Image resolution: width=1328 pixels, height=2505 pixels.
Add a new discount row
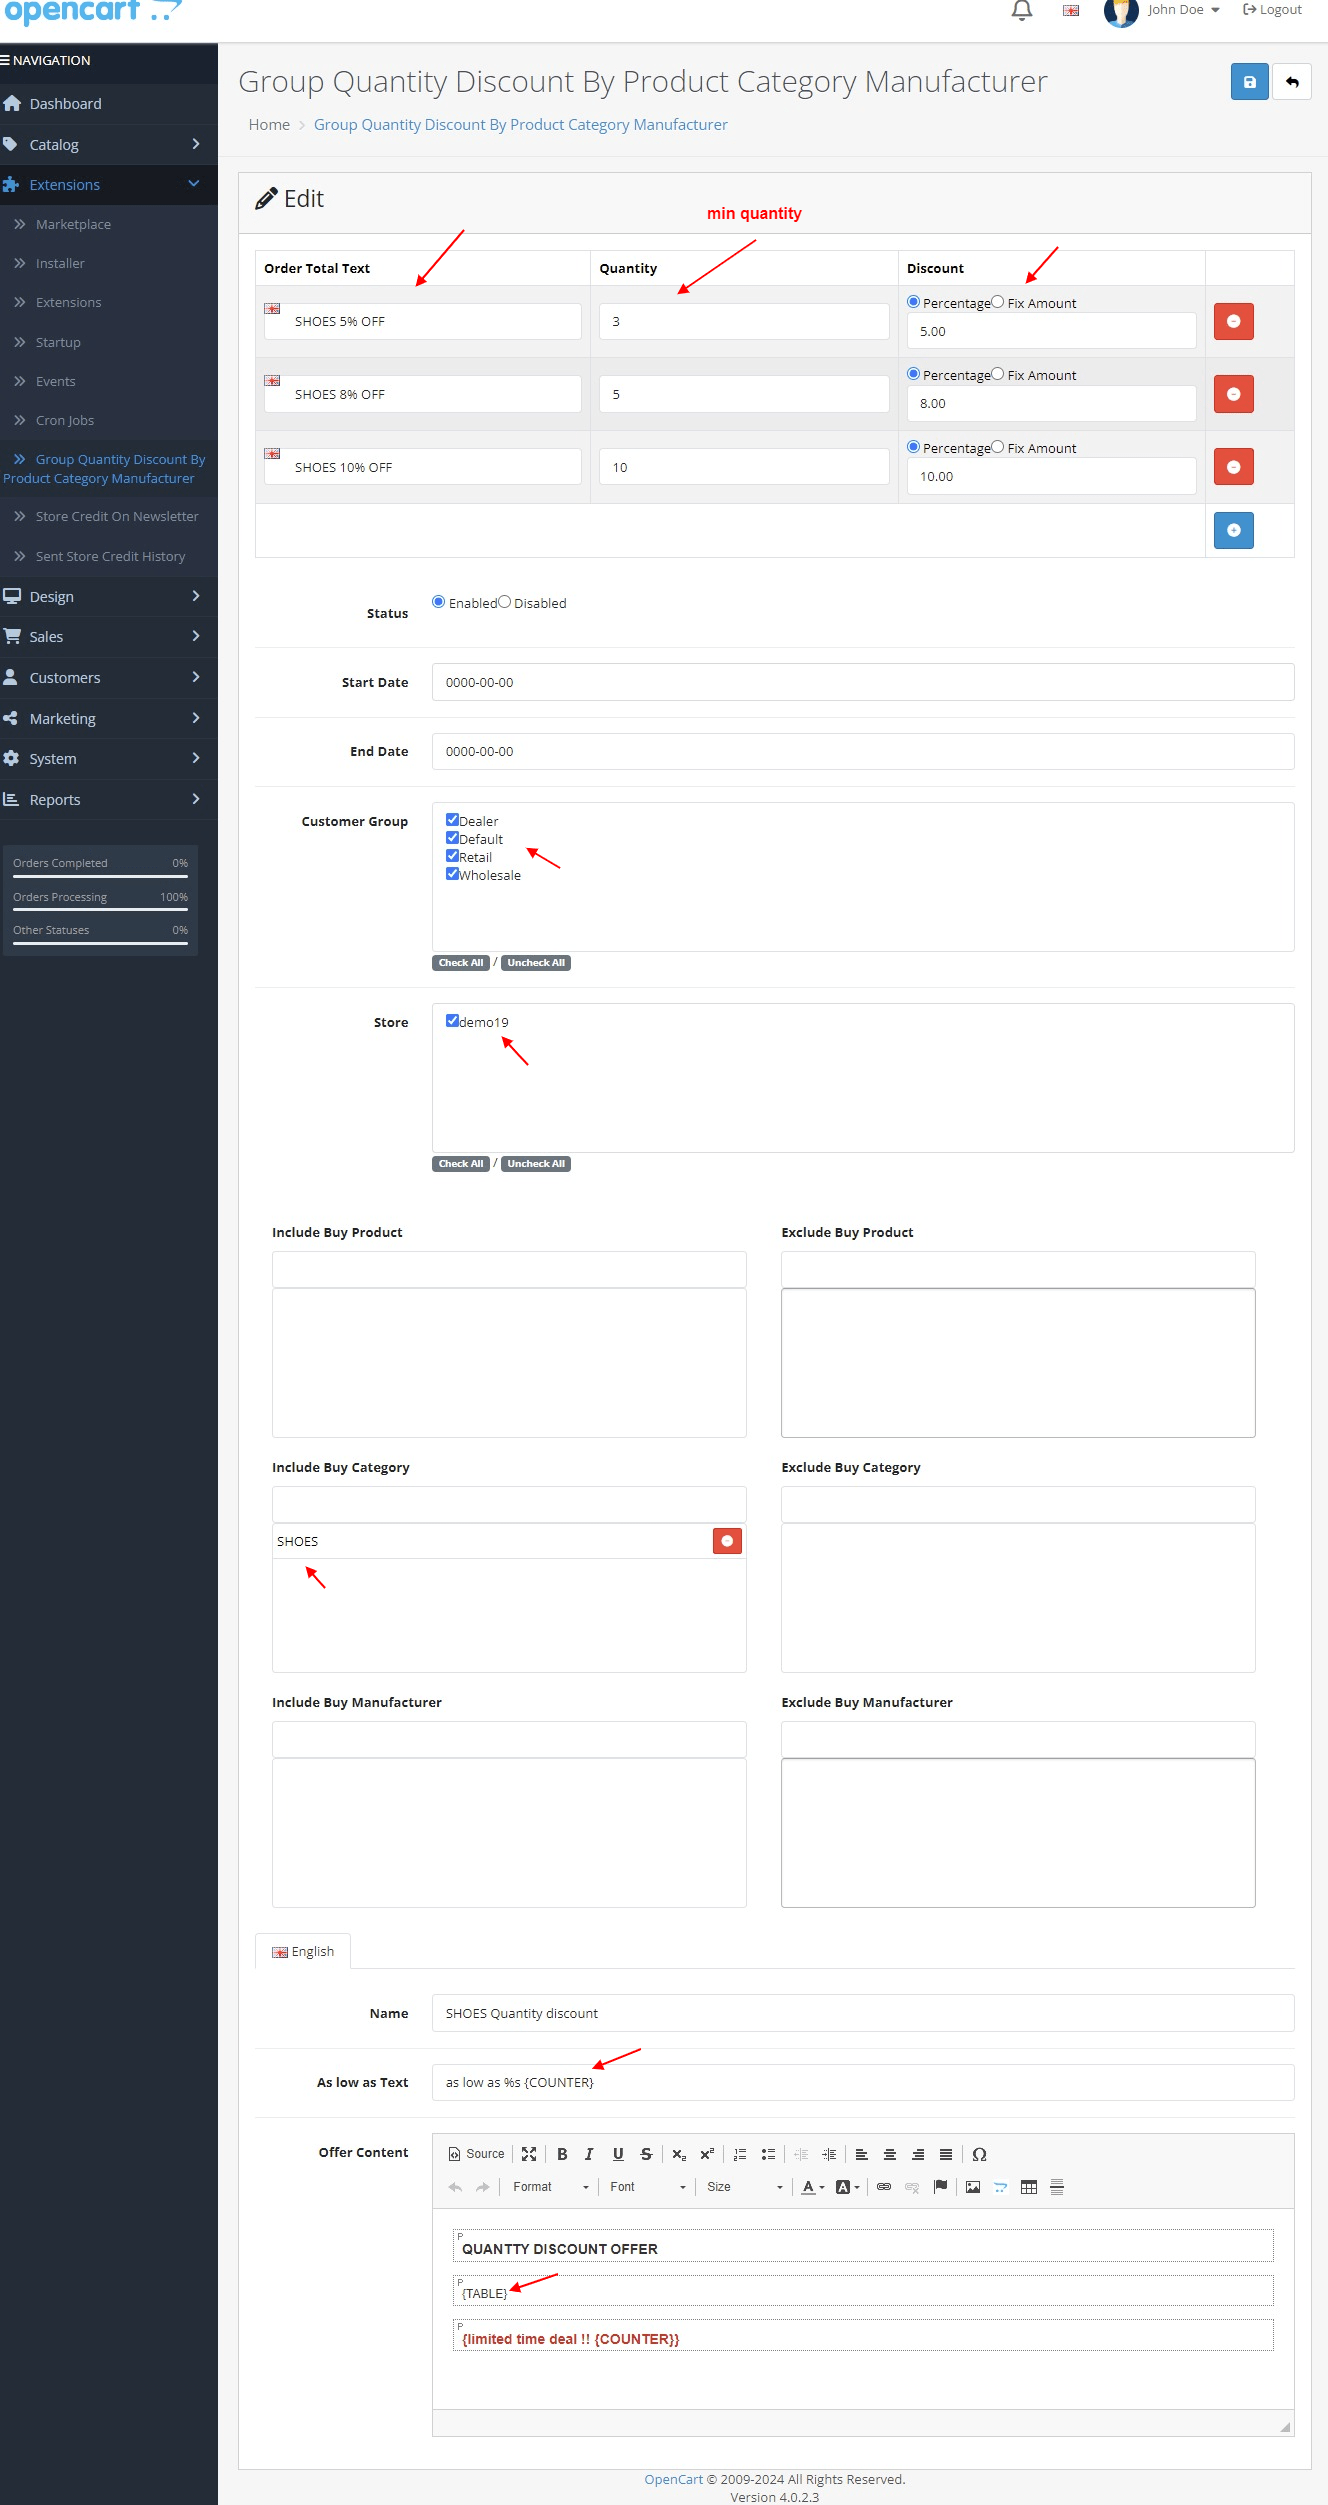1233,531
